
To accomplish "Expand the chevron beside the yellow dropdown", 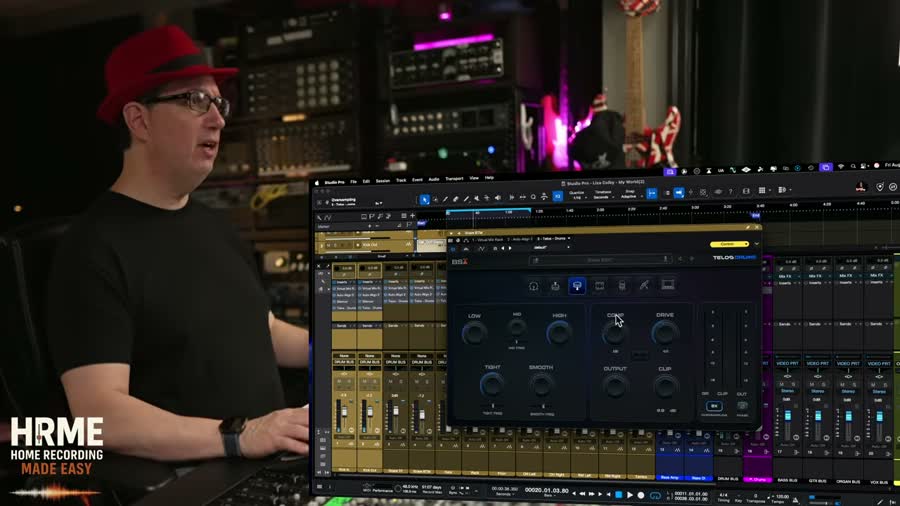I will [x=757, y=244].
